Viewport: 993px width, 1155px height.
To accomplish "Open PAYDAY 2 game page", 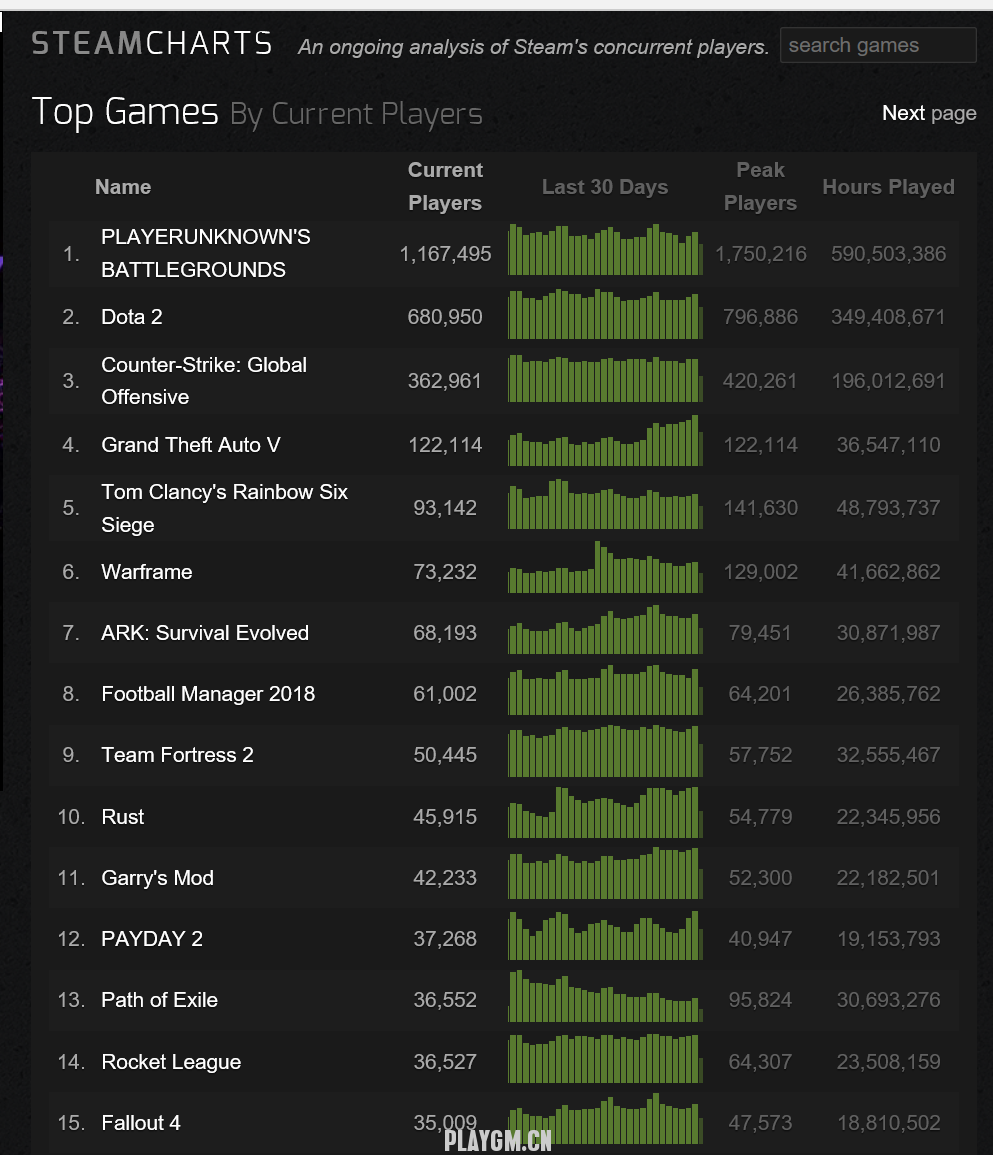I will [x=152, y=939].
